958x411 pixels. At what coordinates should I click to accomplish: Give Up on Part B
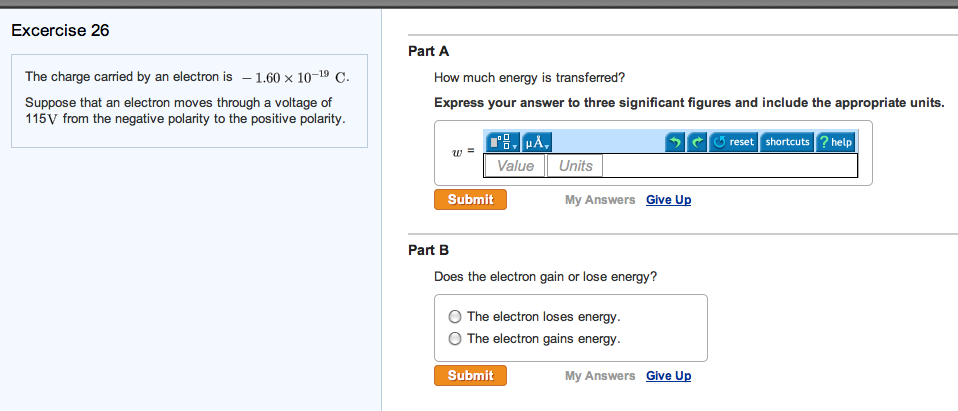(668, 376)
